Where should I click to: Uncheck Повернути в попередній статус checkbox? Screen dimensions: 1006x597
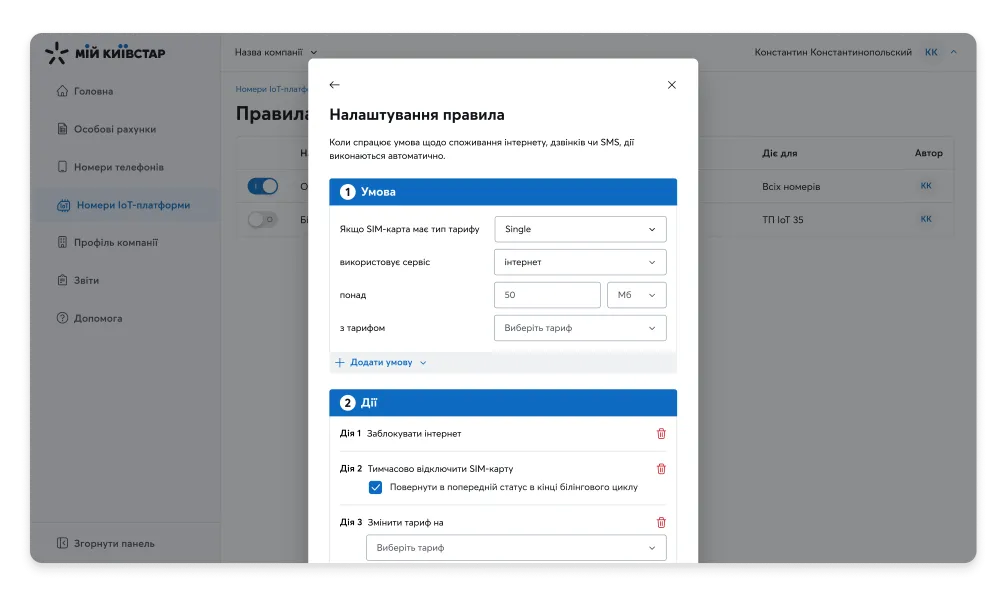pyautogui.click(x=375, y=487)
